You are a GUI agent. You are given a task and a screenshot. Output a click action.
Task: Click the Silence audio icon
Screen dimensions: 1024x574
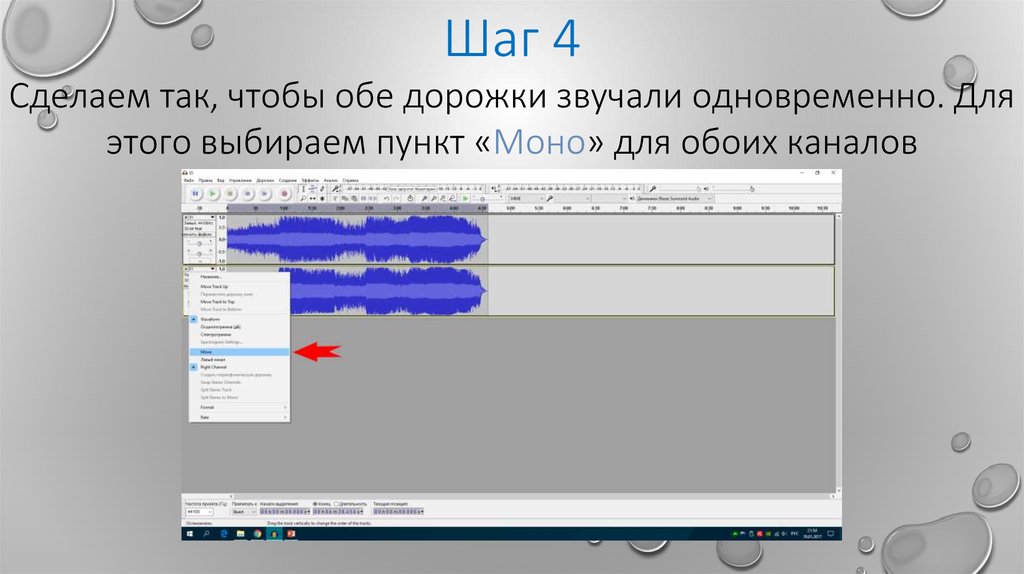[x=373, y=199]
